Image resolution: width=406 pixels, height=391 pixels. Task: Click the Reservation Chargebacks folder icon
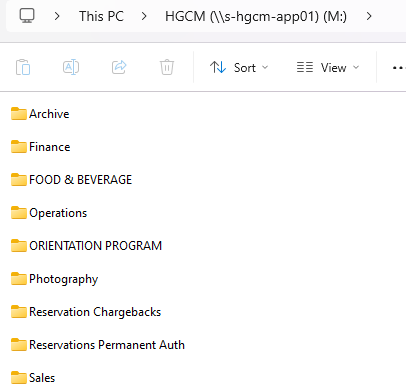pos(19,312)
